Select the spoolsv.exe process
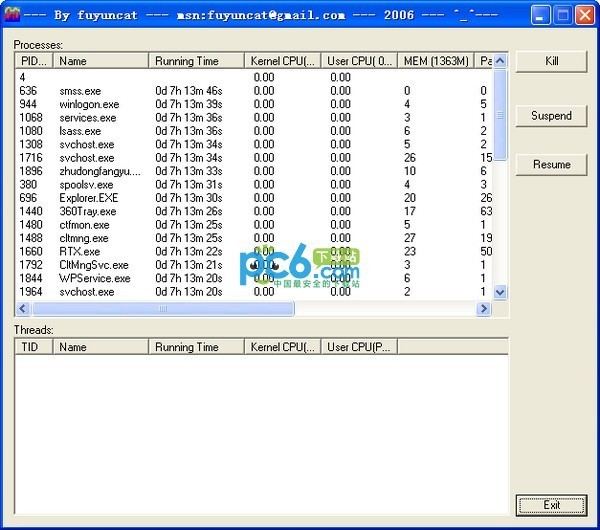 coord(86,185)
